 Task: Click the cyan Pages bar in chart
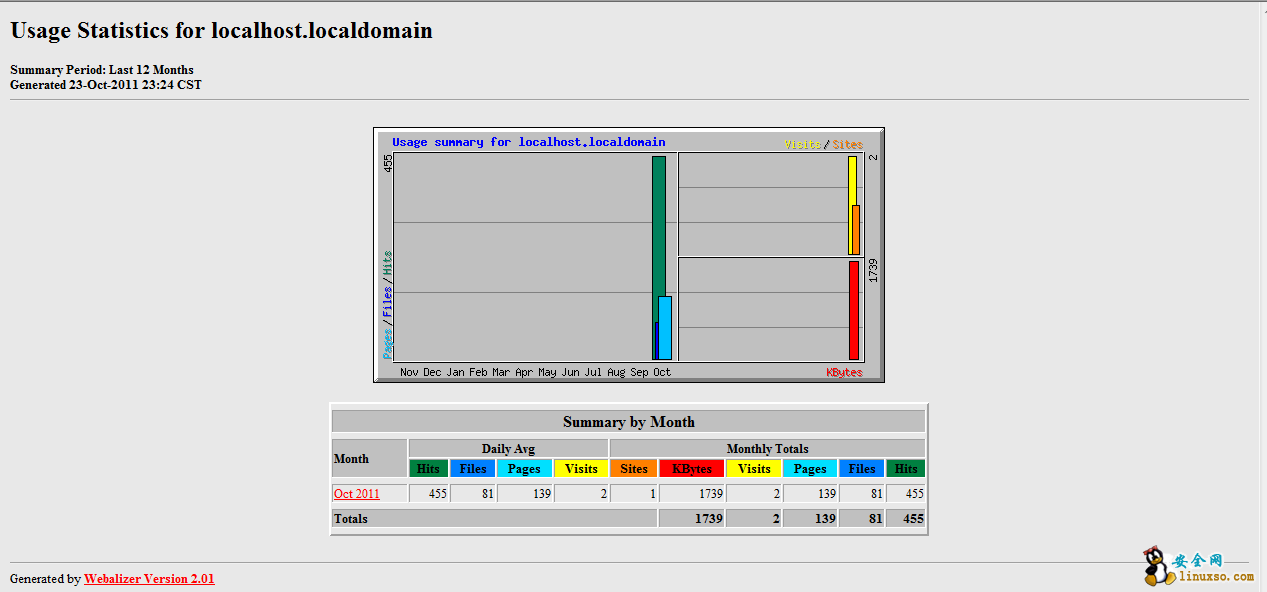pyautogui.click(x=666, y=328)
